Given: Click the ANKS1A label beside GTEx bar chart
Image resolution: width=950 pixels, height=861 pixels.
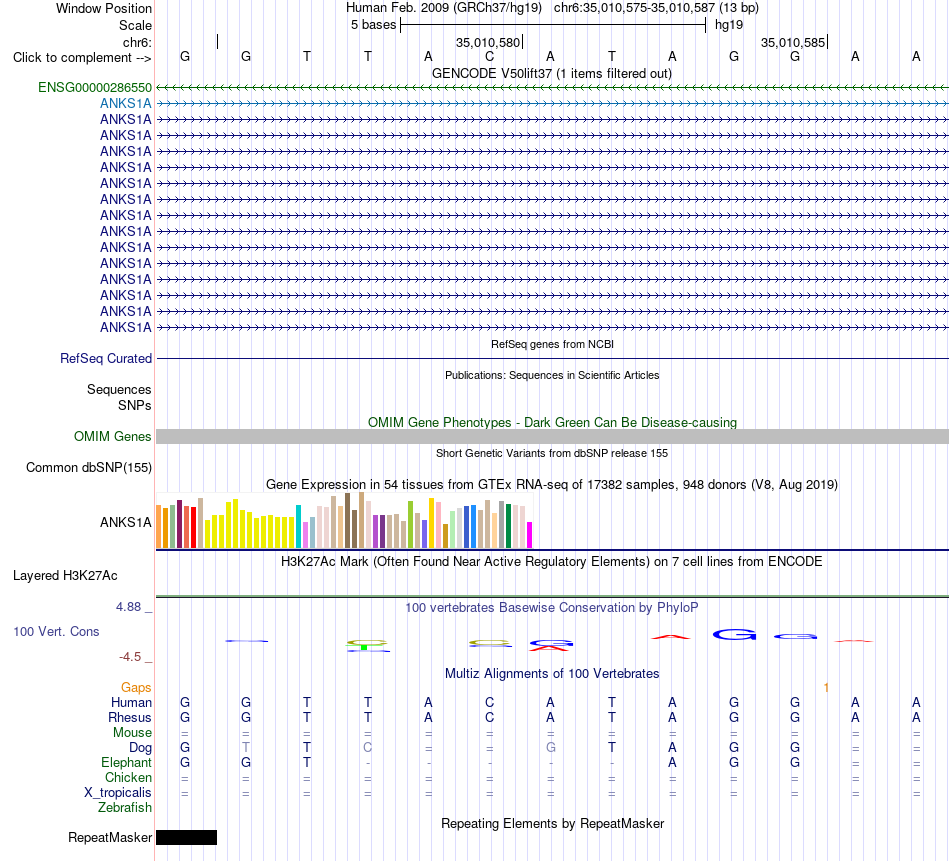Looking at the screenshot, I should pos(125,522).
